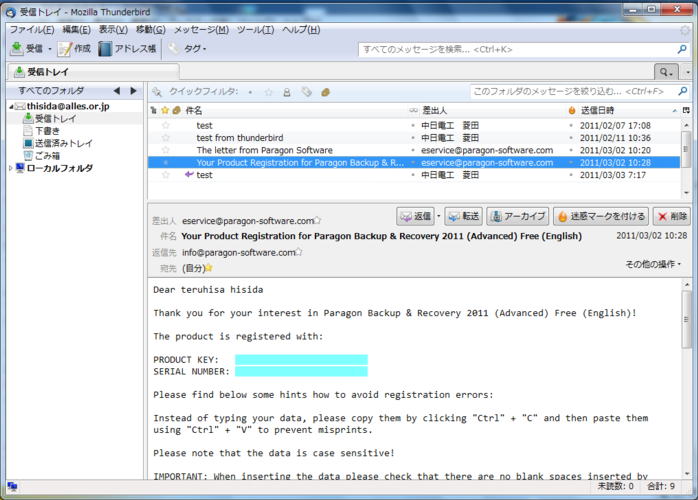The height and width of the screenshot is (500, 698).
Task: Click the 返信 reply button
Action: coord(415,216)
